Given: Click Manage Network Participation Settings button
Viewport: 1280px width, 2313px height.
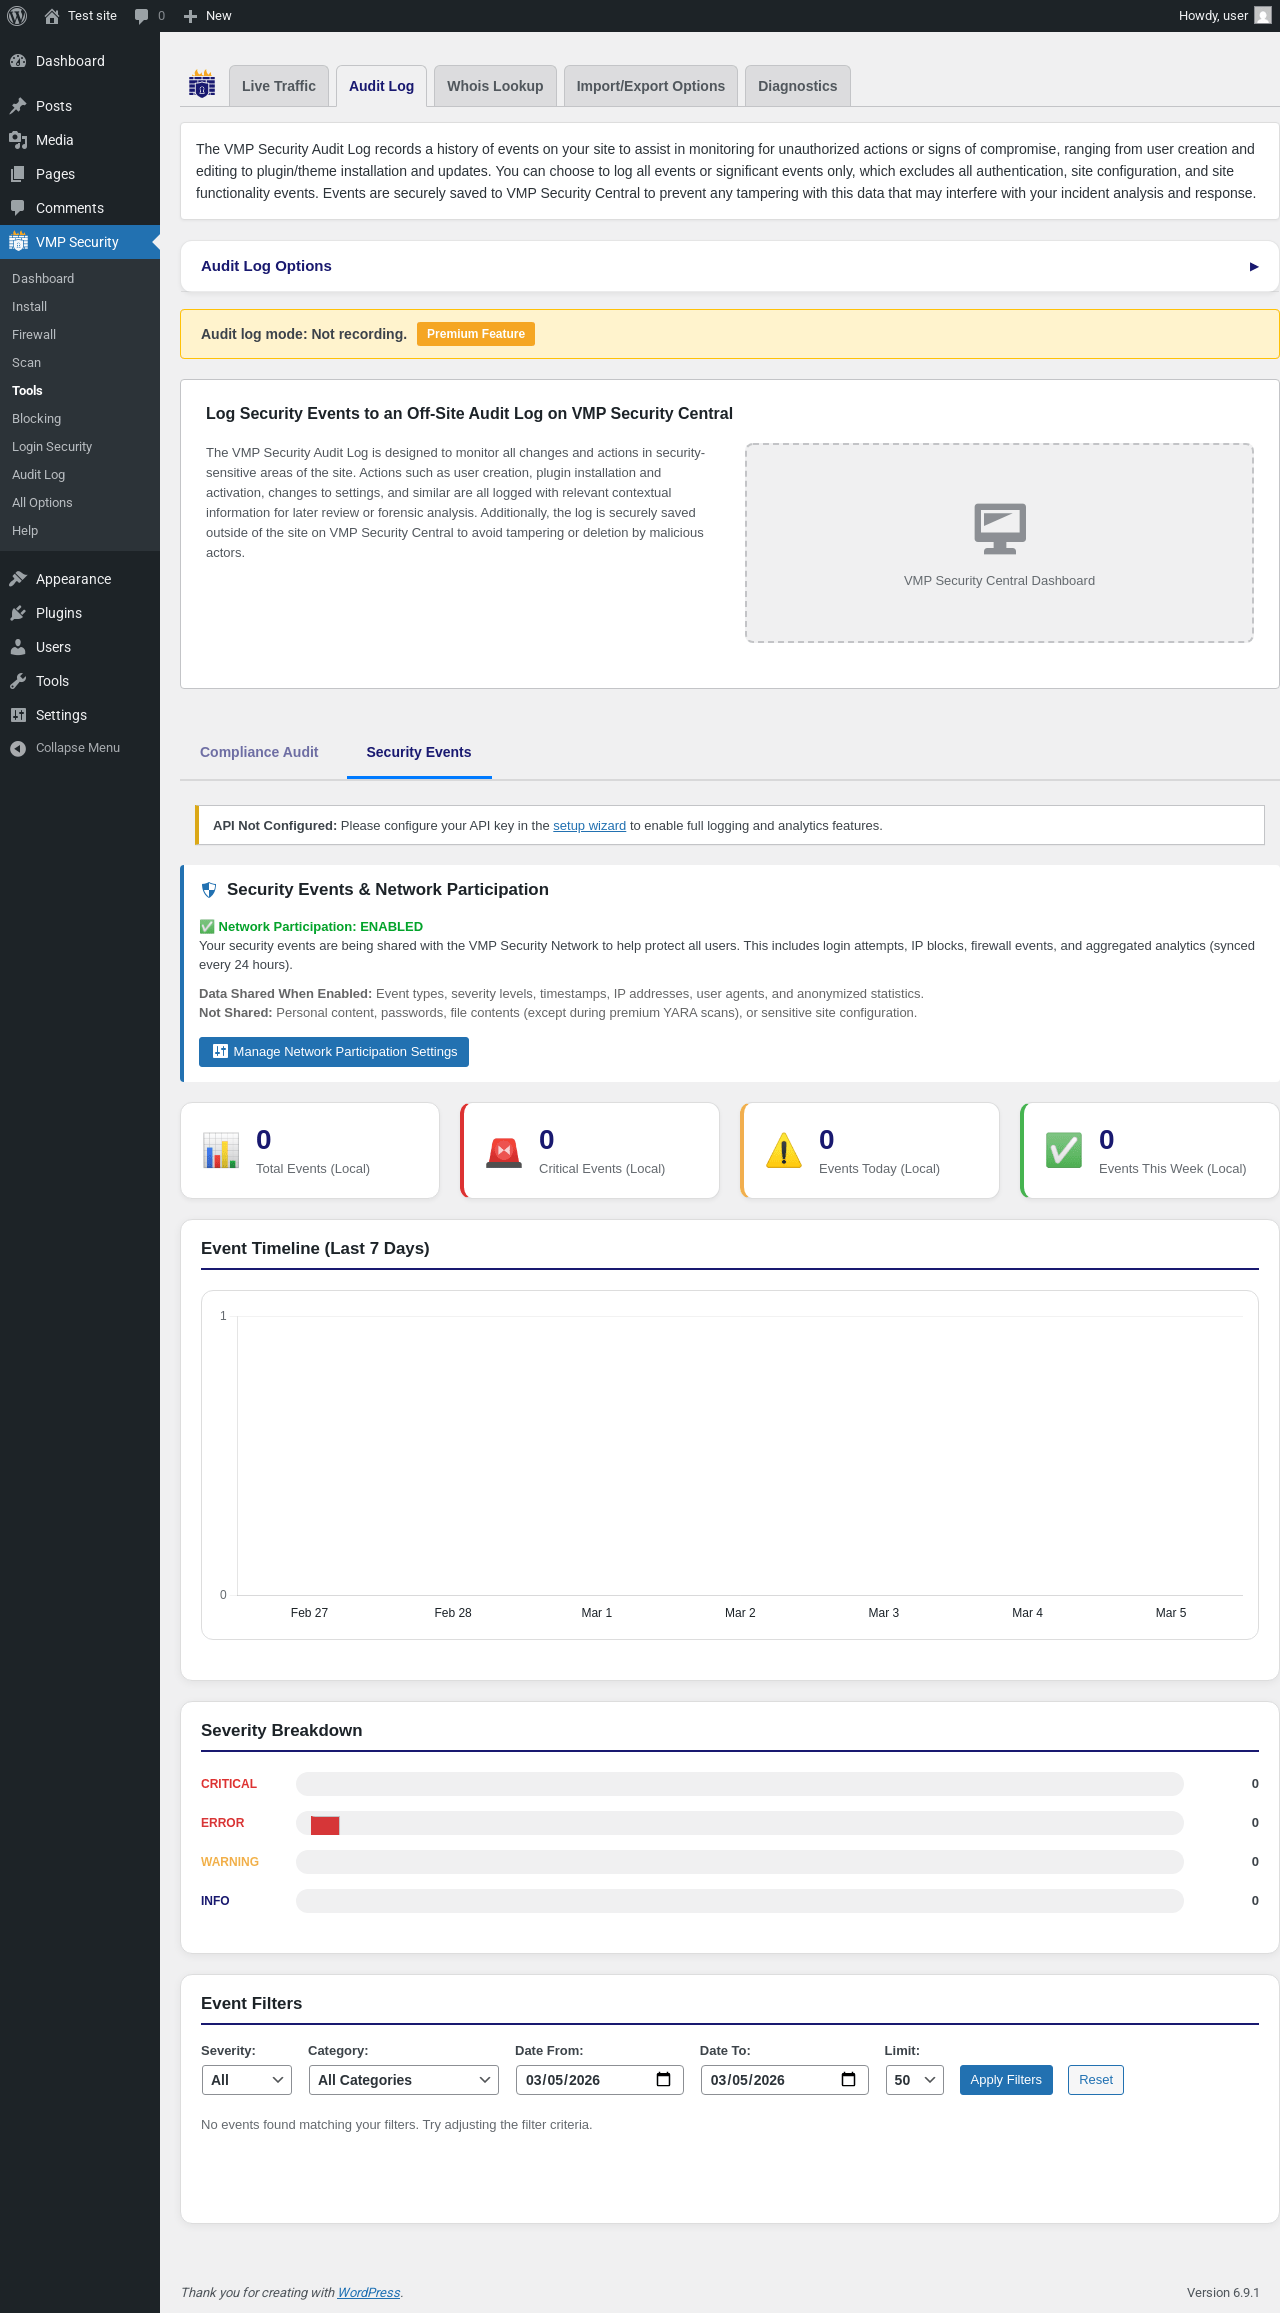Looking at the screenshot, I should click(x=334, y=1052).
